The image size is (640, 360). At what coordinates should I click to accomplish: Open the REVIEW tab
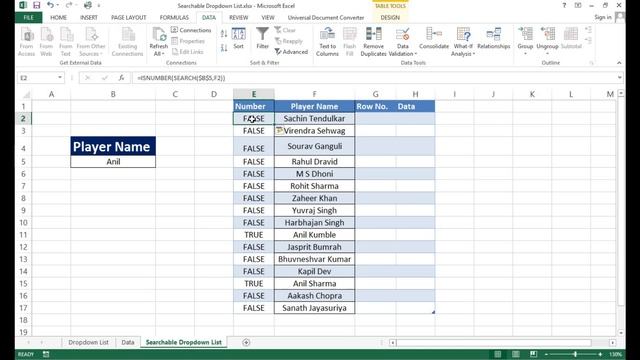click(238, 18)
